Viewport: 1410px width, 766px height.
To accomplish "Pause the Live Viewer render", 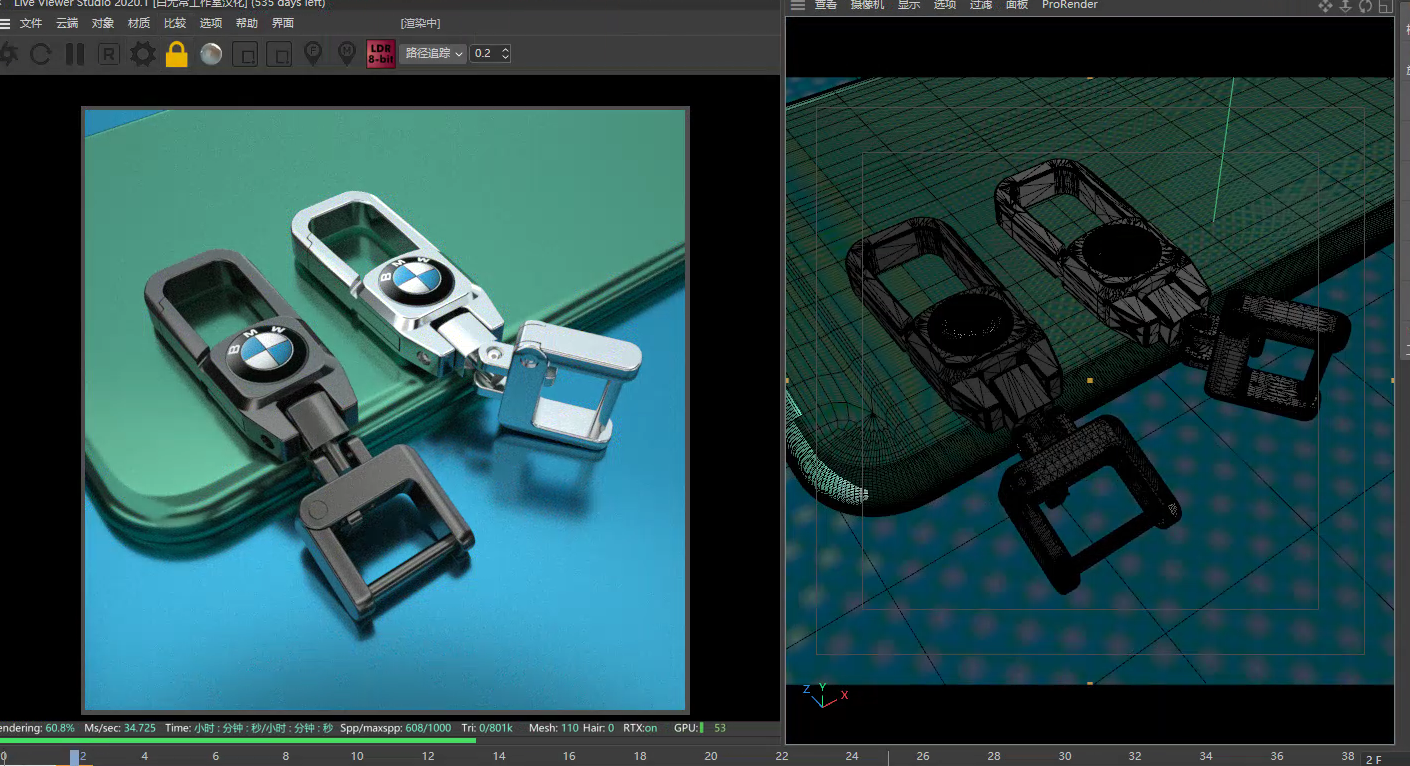I will 75,54.
